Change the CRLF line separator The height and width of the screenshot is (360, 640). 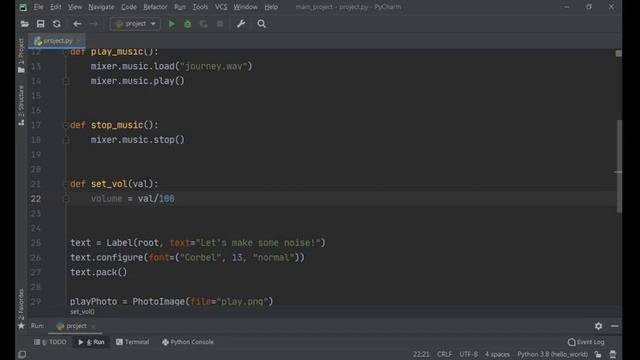click(x=444, y=354)
